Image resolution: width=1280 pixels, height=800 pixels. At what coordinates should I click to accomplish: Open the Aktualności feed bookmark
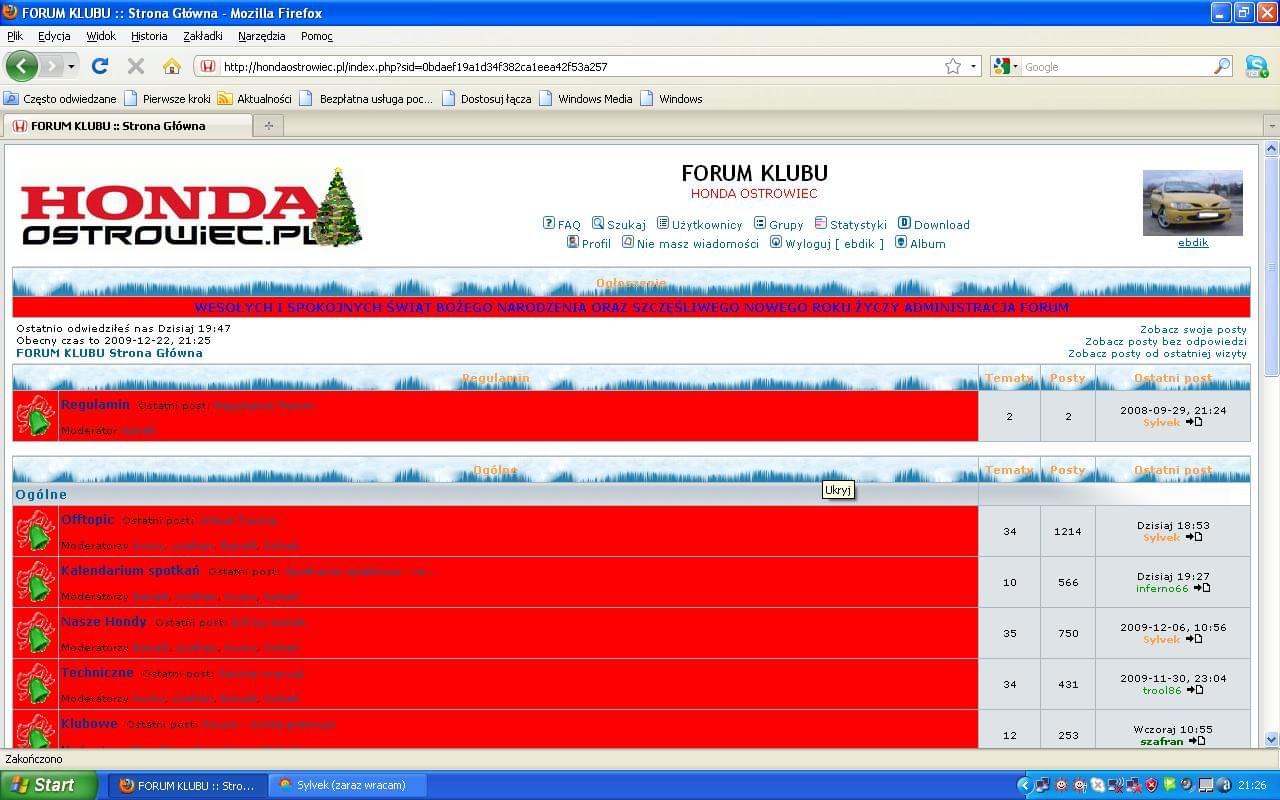click(x=255, y=99)
